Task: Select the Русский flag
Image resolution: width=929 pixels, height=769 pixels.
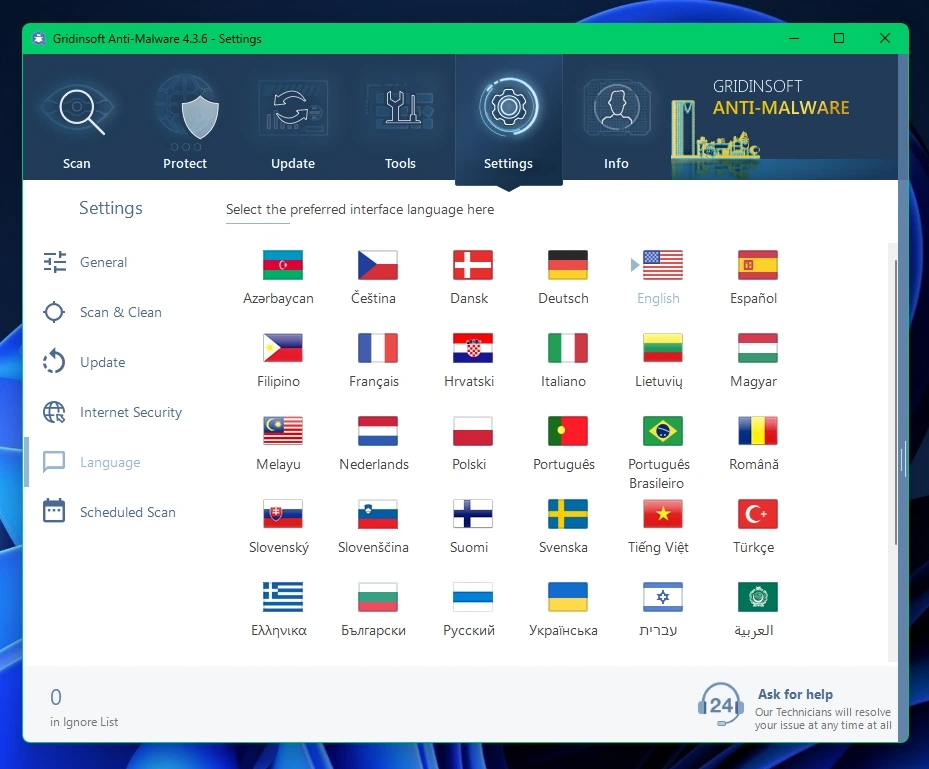Action: pyautogui.click(x=473, y=597)
